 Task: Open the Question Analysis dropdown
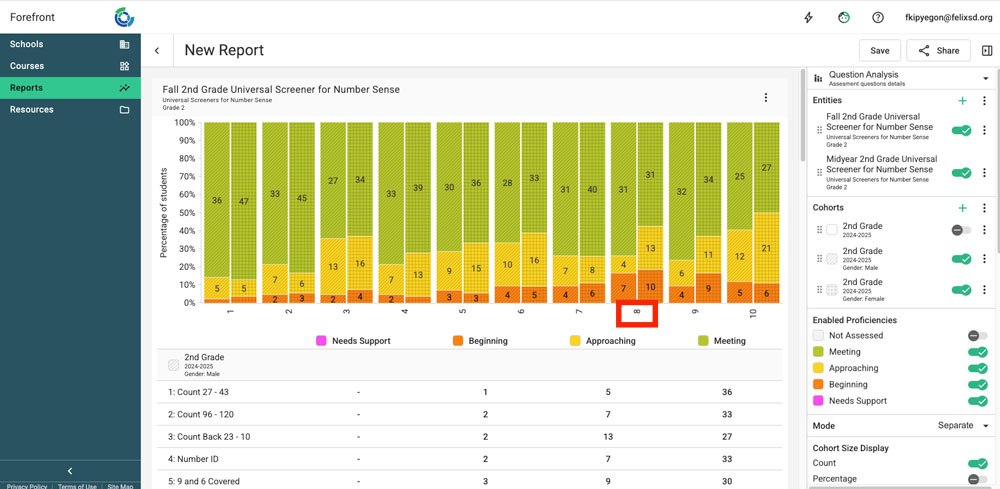coord(985,78)
